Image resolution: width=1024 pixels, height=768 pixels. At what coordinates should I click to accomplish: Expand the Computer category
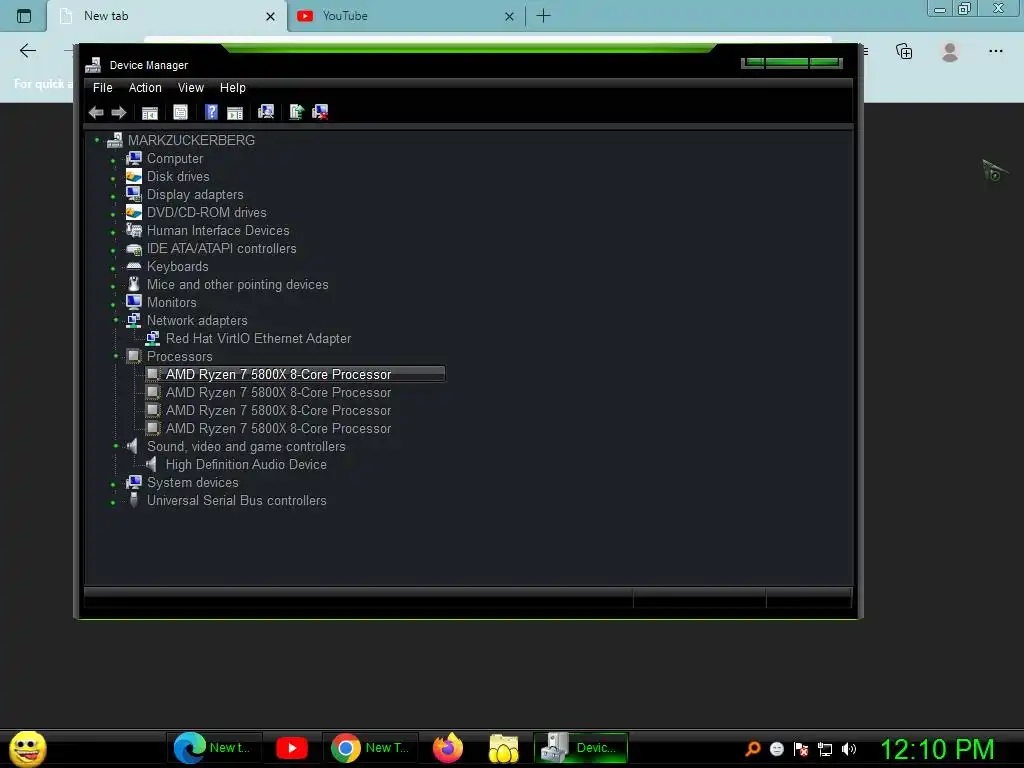click(114, 160)
